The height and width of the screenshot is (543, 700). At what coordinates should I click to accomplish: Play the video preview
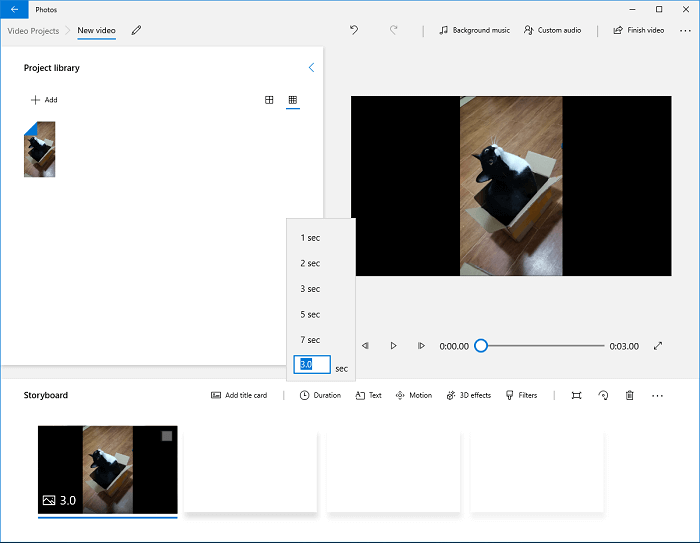coord(393,346)
